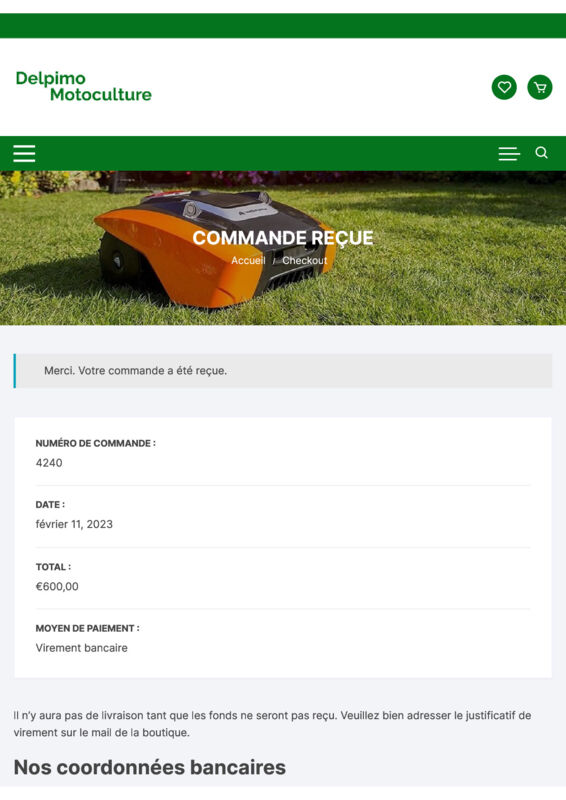Image resolution: width=566 pixels, height=800 pixels.
Task: Click the delivery notice paragraph about livraison
Action: coord(273,724)
